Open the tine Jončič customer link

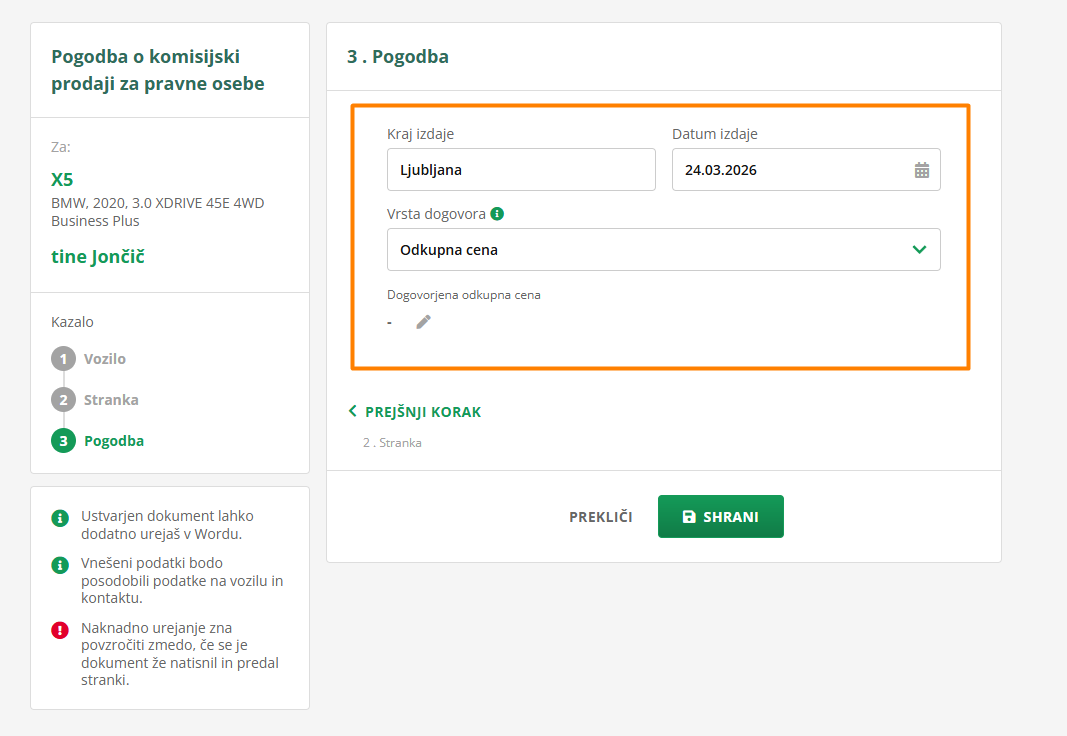click(98, 257)
